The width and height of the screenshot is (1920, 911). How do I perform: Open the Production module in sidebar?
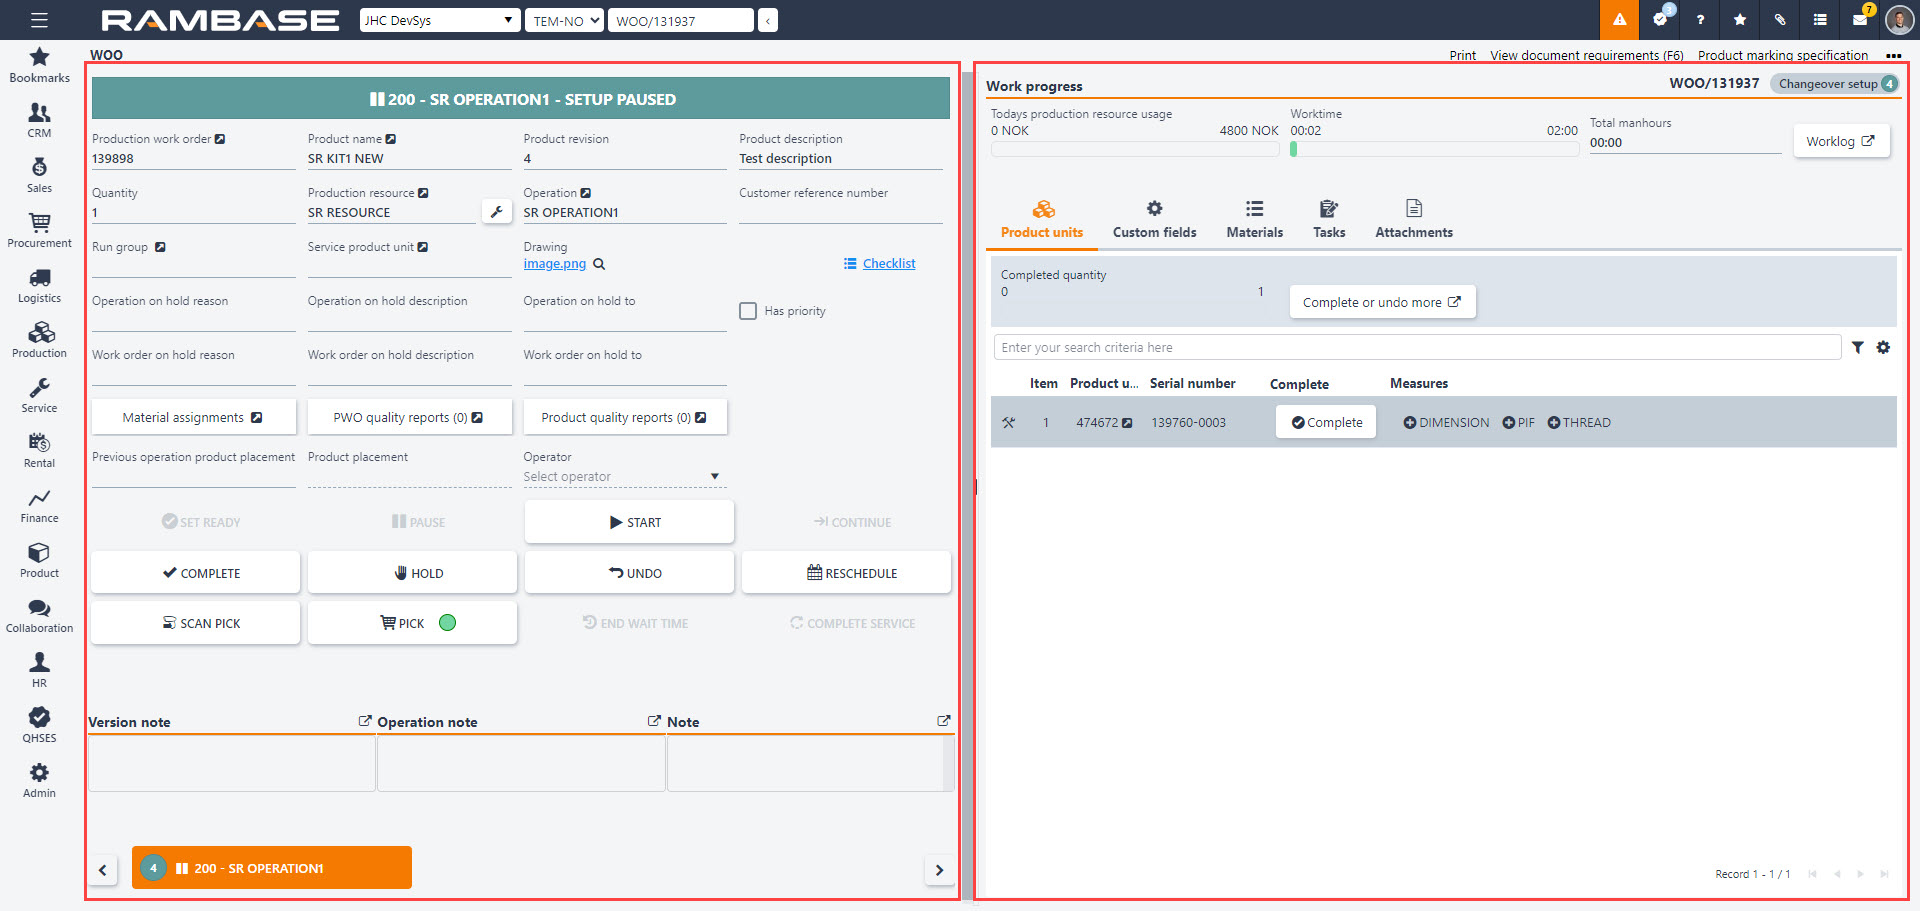(39, 340)
